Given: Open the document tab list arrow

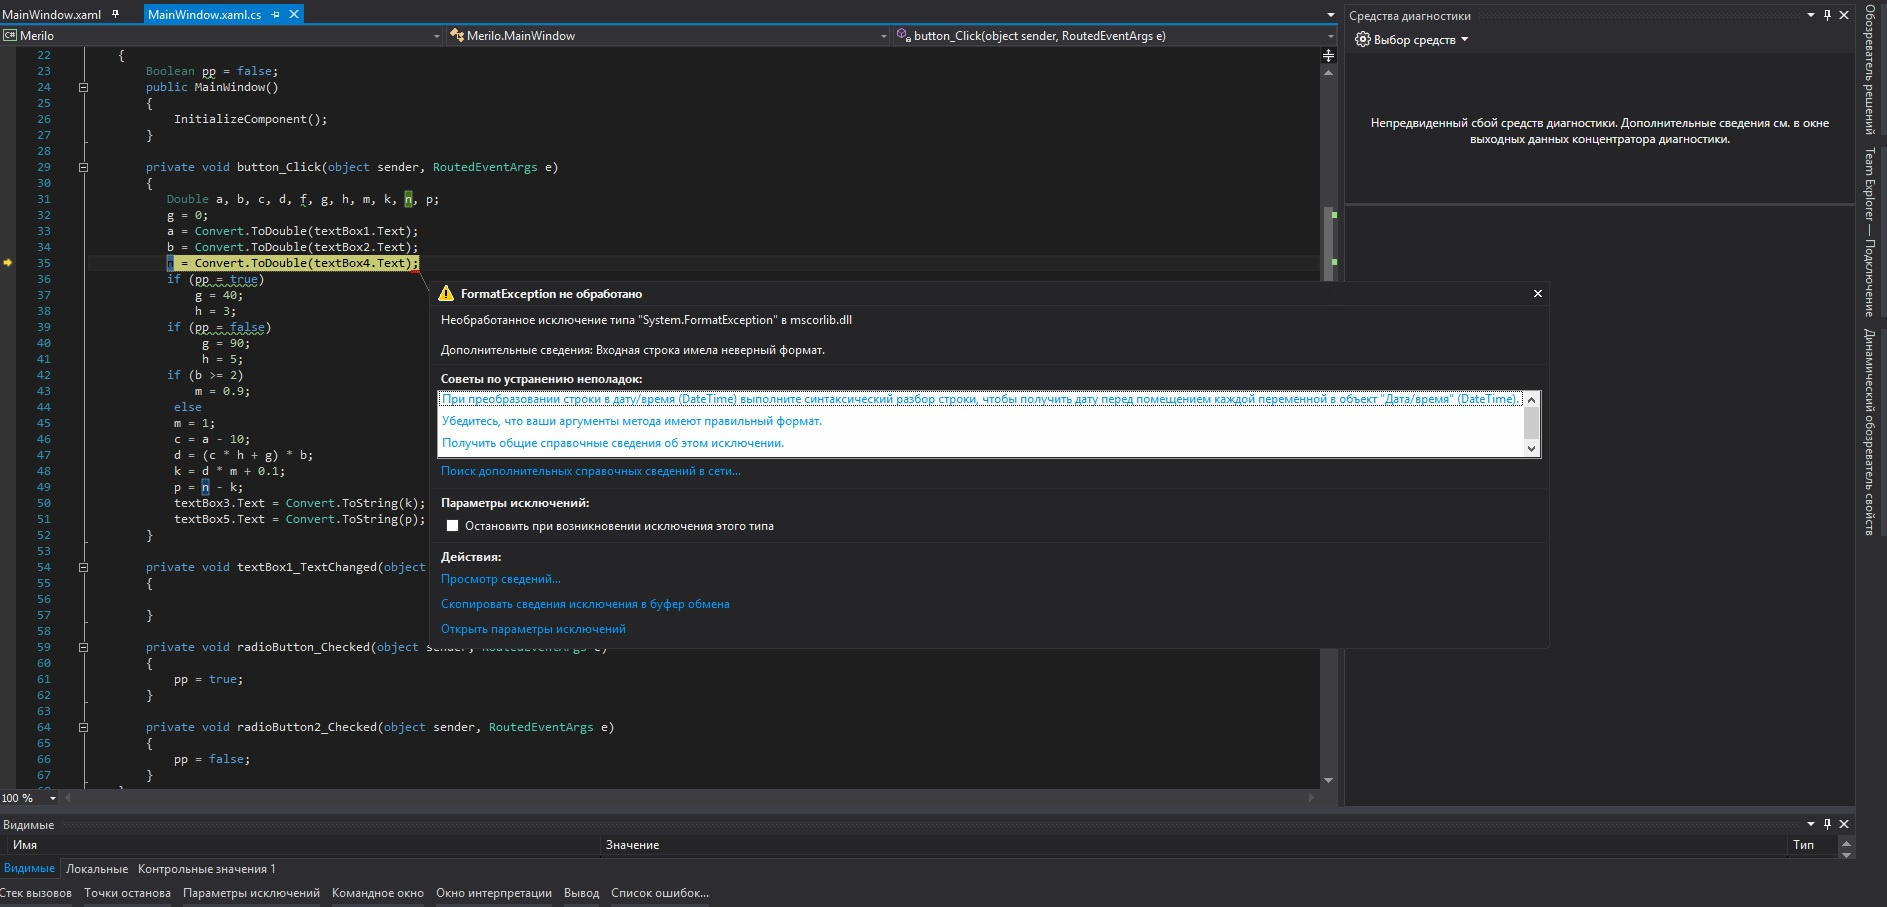Looking at the screenshot, I should coord(1330,15).
